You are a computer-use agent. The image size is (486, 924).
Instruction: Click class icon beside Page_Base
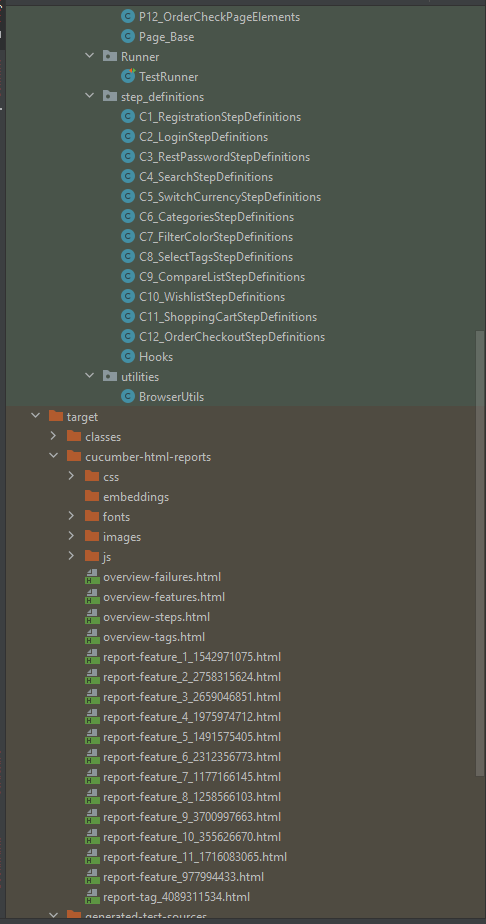pos(127,37)
